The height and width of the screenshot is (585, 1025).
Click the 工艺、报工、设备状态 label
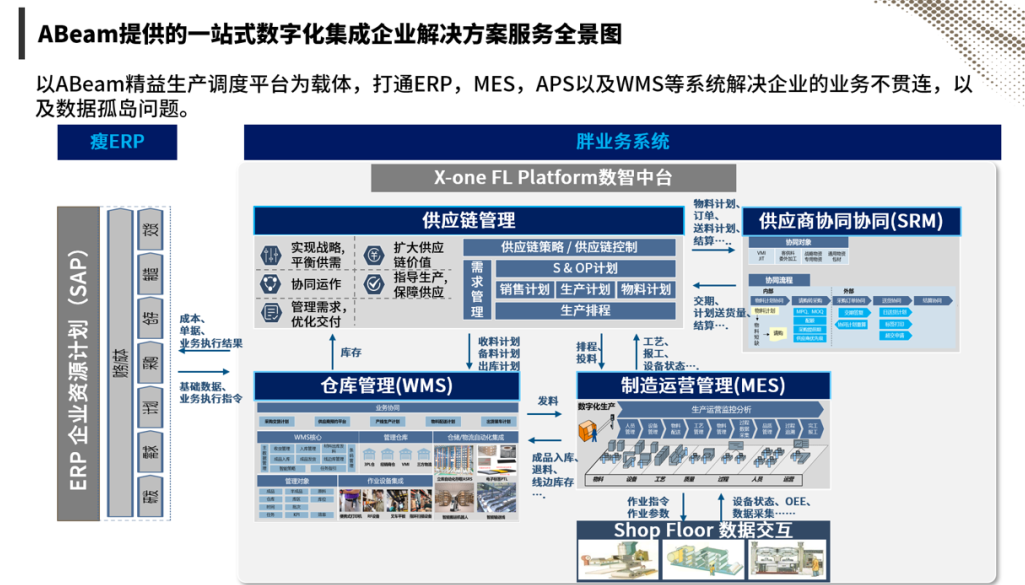tap(671, 354)
